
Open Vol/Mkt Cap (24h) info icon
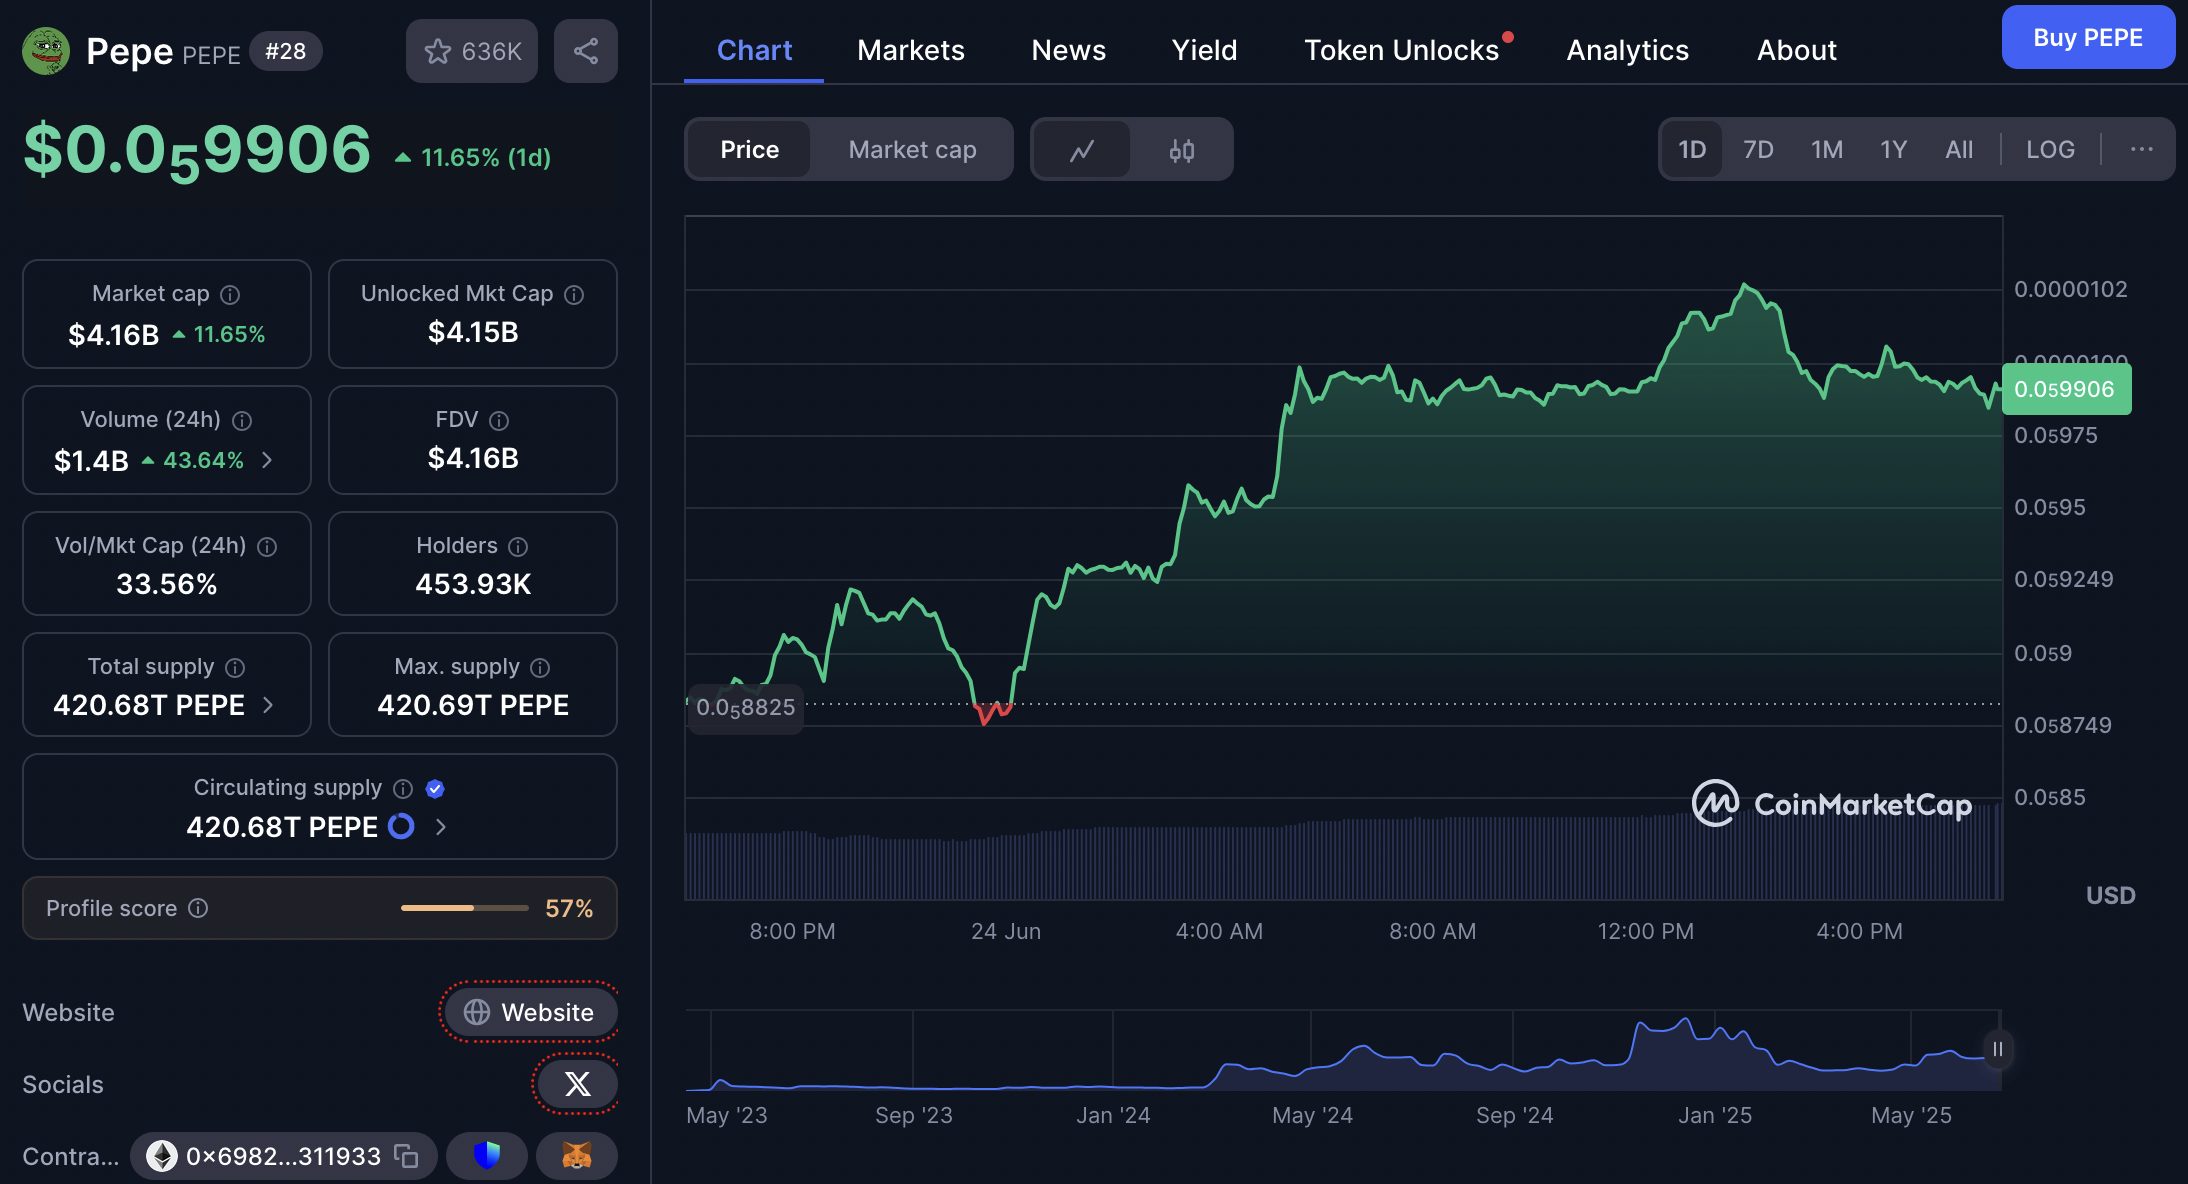[x=267, y=546]
